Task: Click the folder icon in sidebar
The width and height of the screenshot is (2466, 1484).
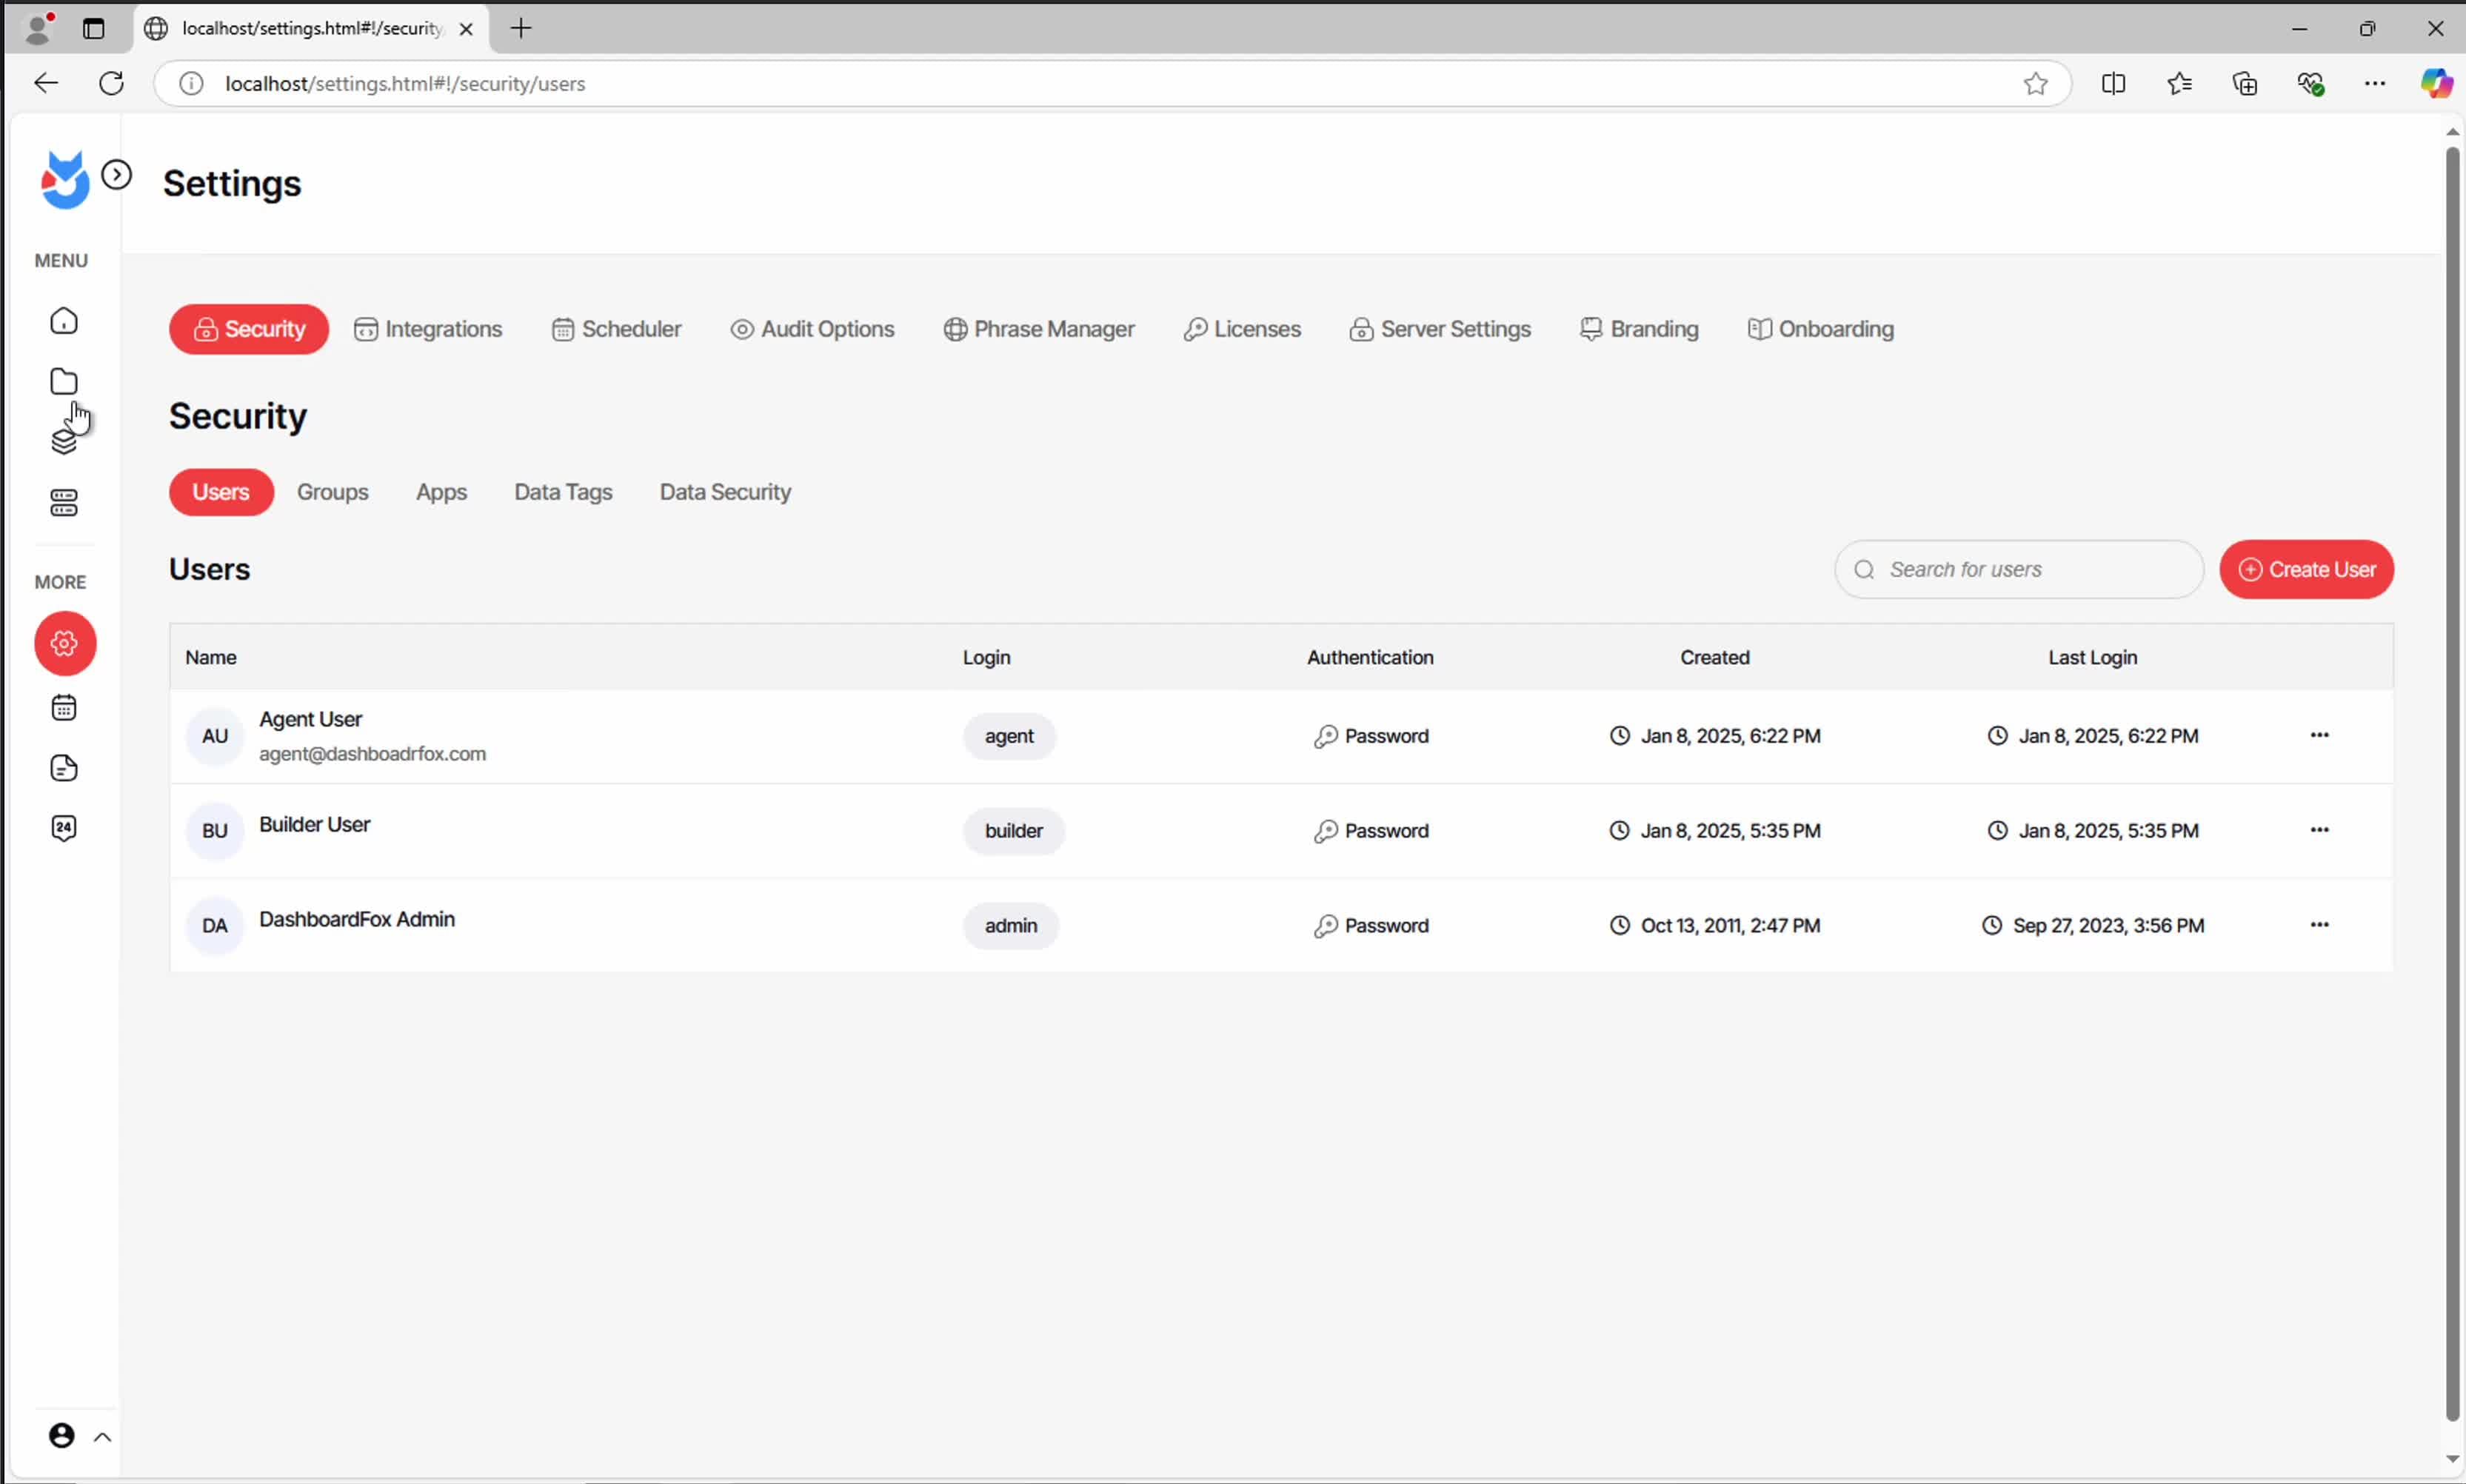Action: tap(64, 382)
